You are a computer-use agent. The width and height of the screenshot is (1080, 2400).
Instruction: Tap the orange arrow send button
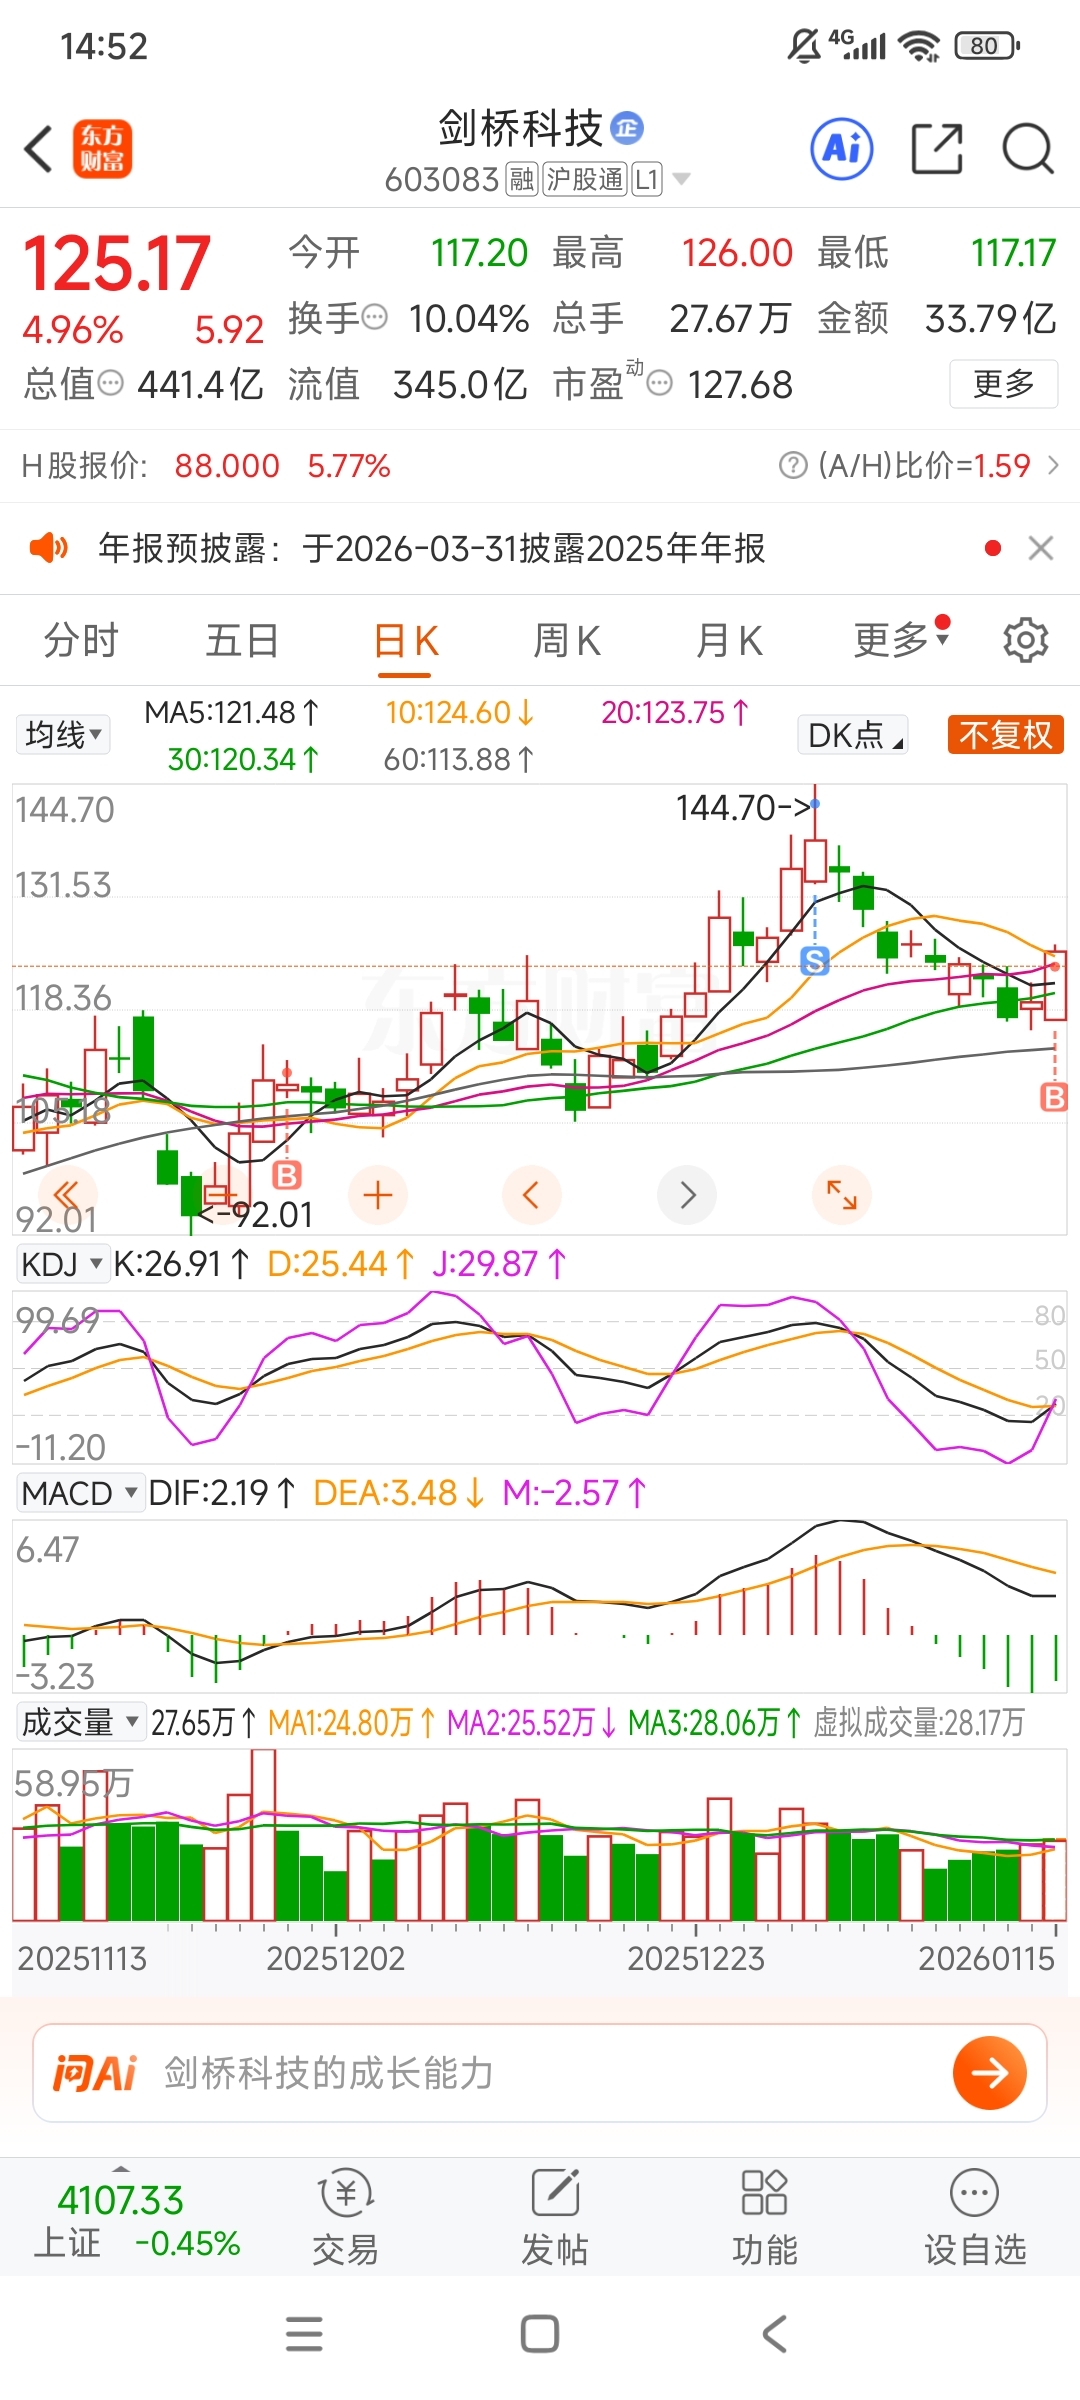(990, 2073)
